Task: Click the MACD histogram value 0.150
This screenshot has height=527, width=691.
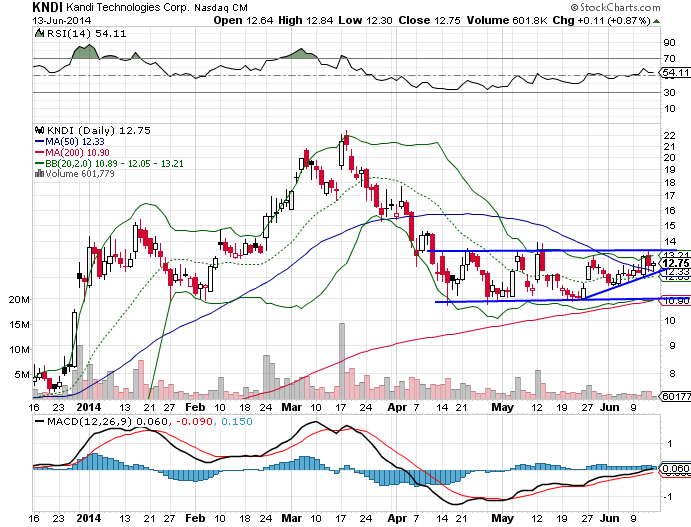Action: [237, 422]
